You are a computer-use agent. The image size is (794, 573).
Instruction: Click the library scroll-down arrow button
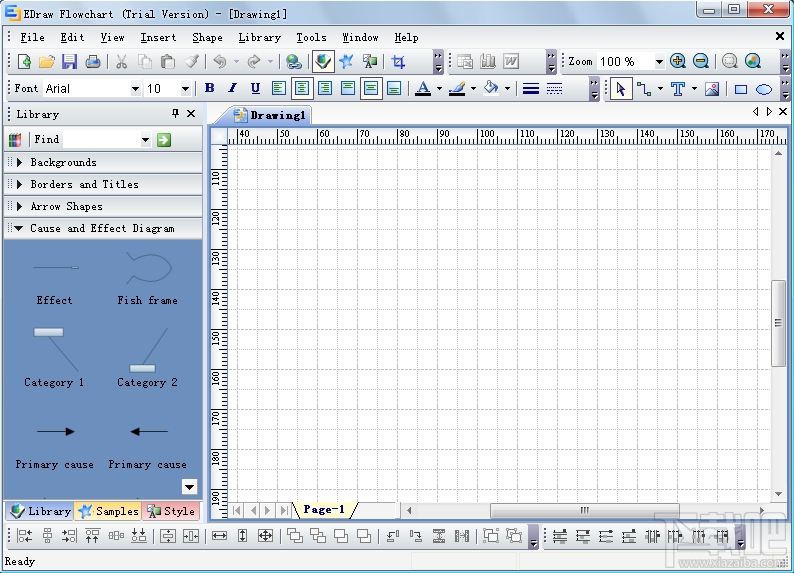coord(189,487)
